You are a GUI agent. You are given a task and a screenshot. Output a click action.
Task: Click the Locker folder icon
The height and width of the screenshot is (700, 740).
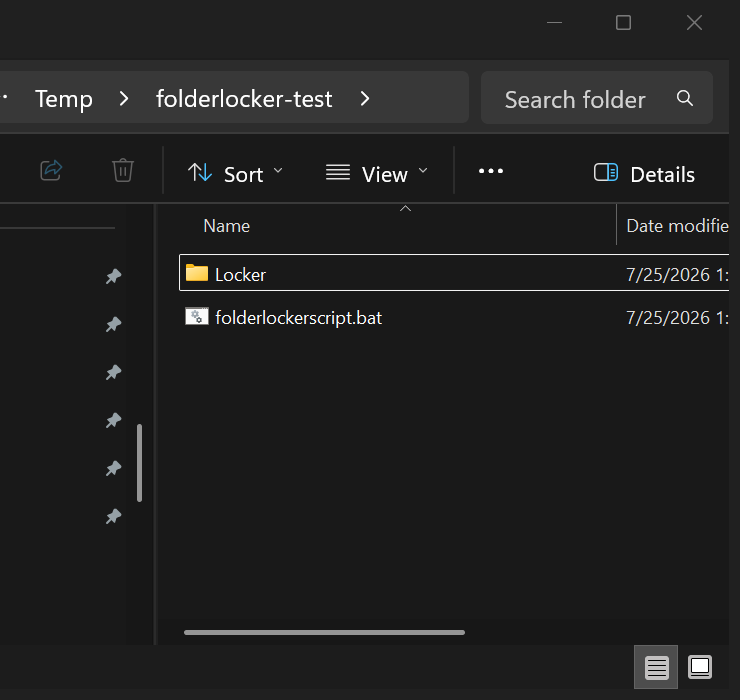tap(197, 273)
